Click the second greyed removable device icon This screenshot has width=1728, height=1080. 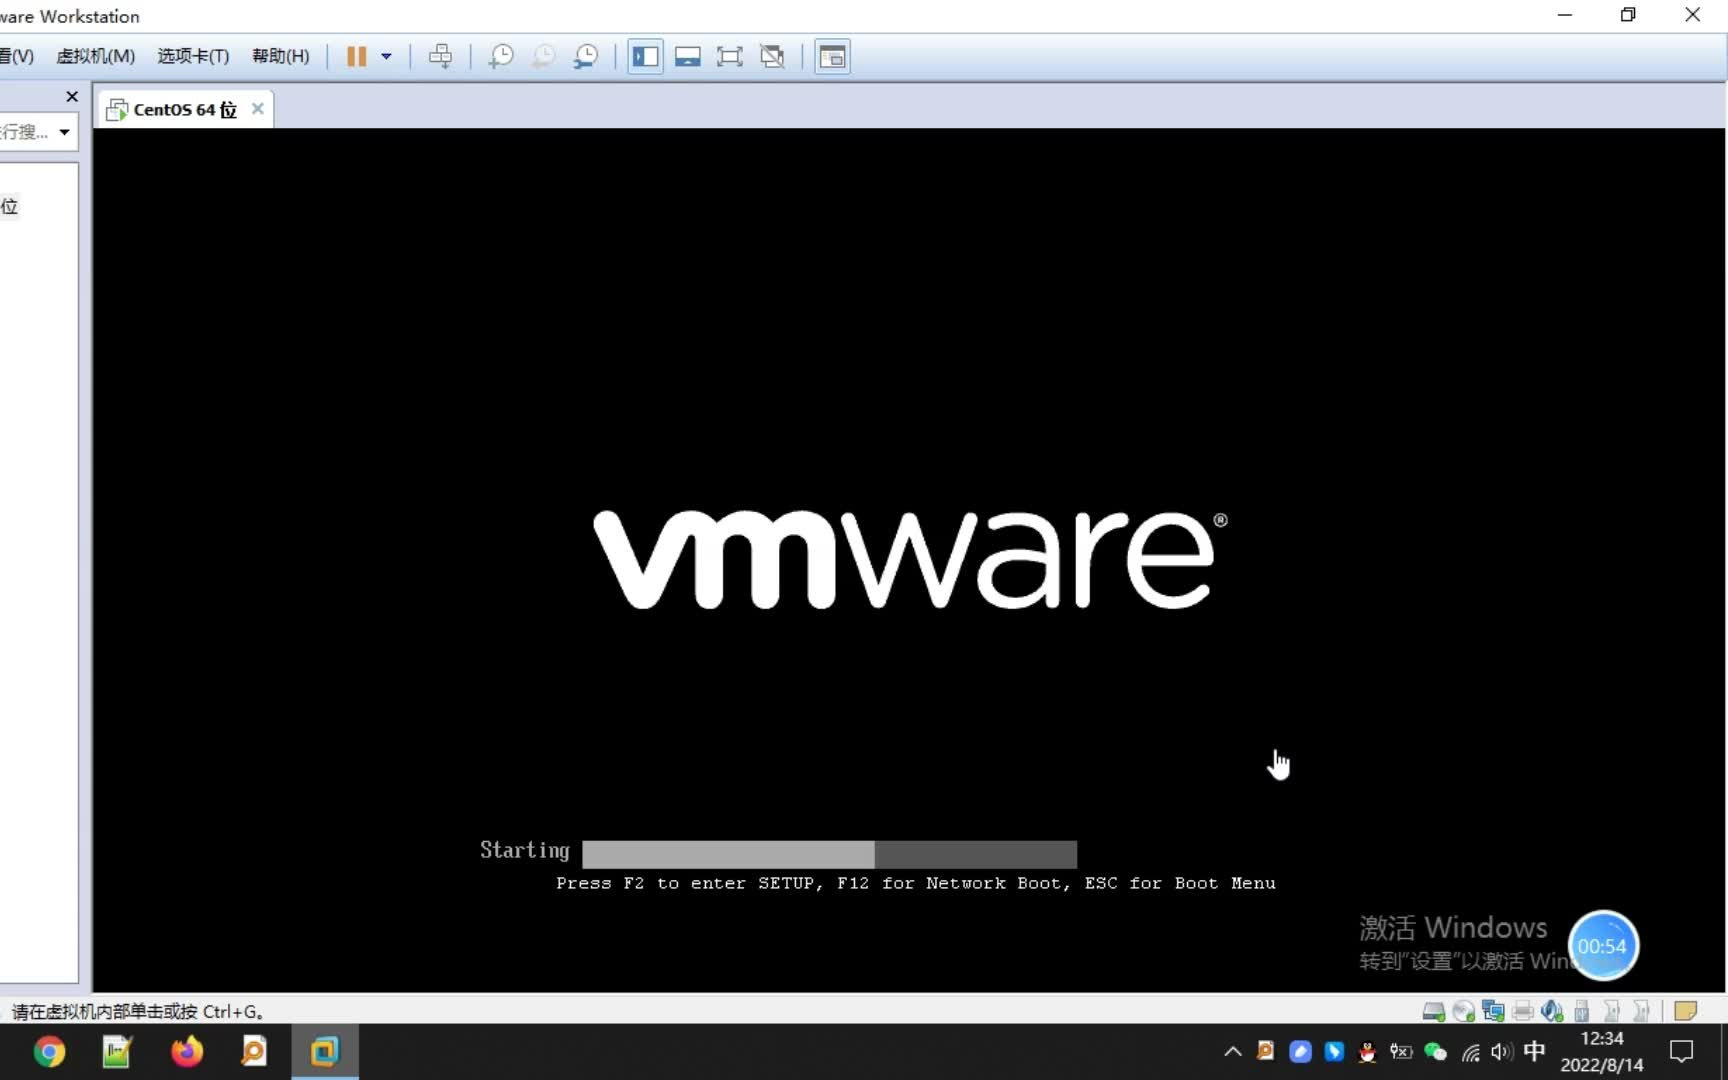tap(1641, 1011)
